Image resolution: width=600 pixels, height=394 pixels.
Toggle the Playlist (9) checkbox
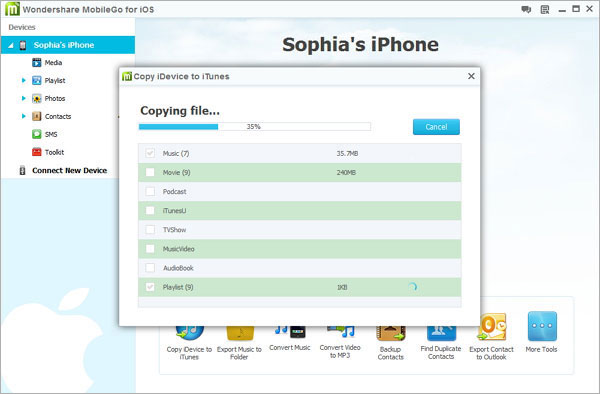coord(150,287)
